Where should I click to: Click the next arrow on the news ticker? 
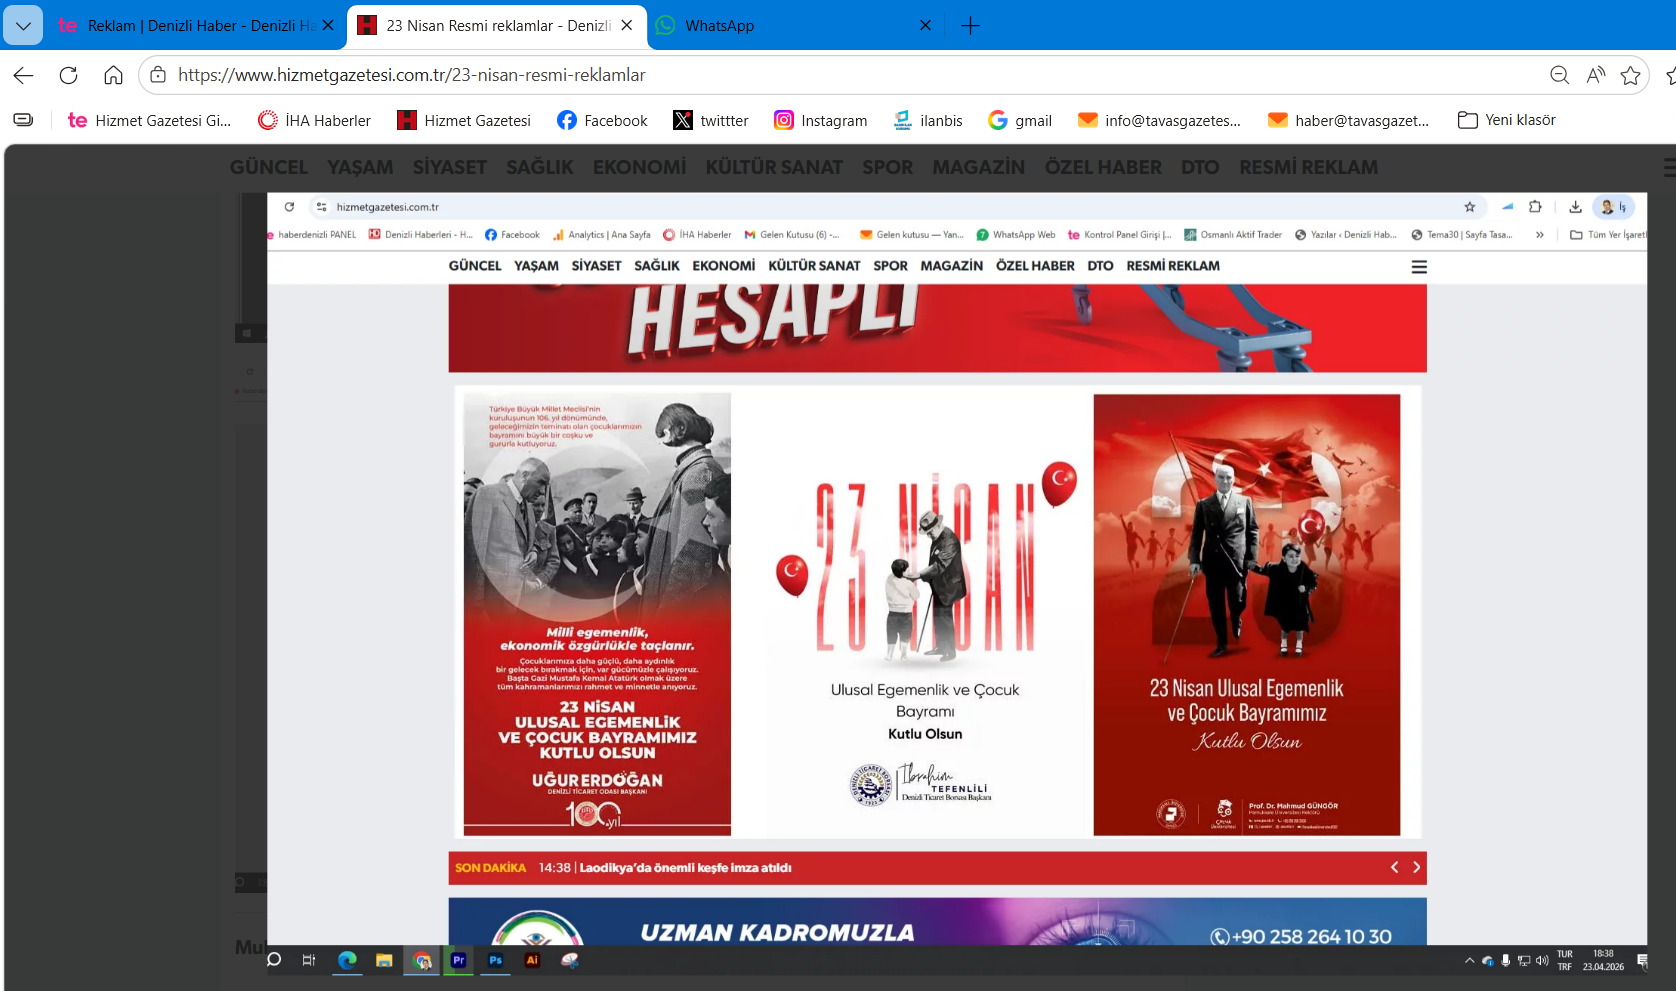click(1416, 868)
